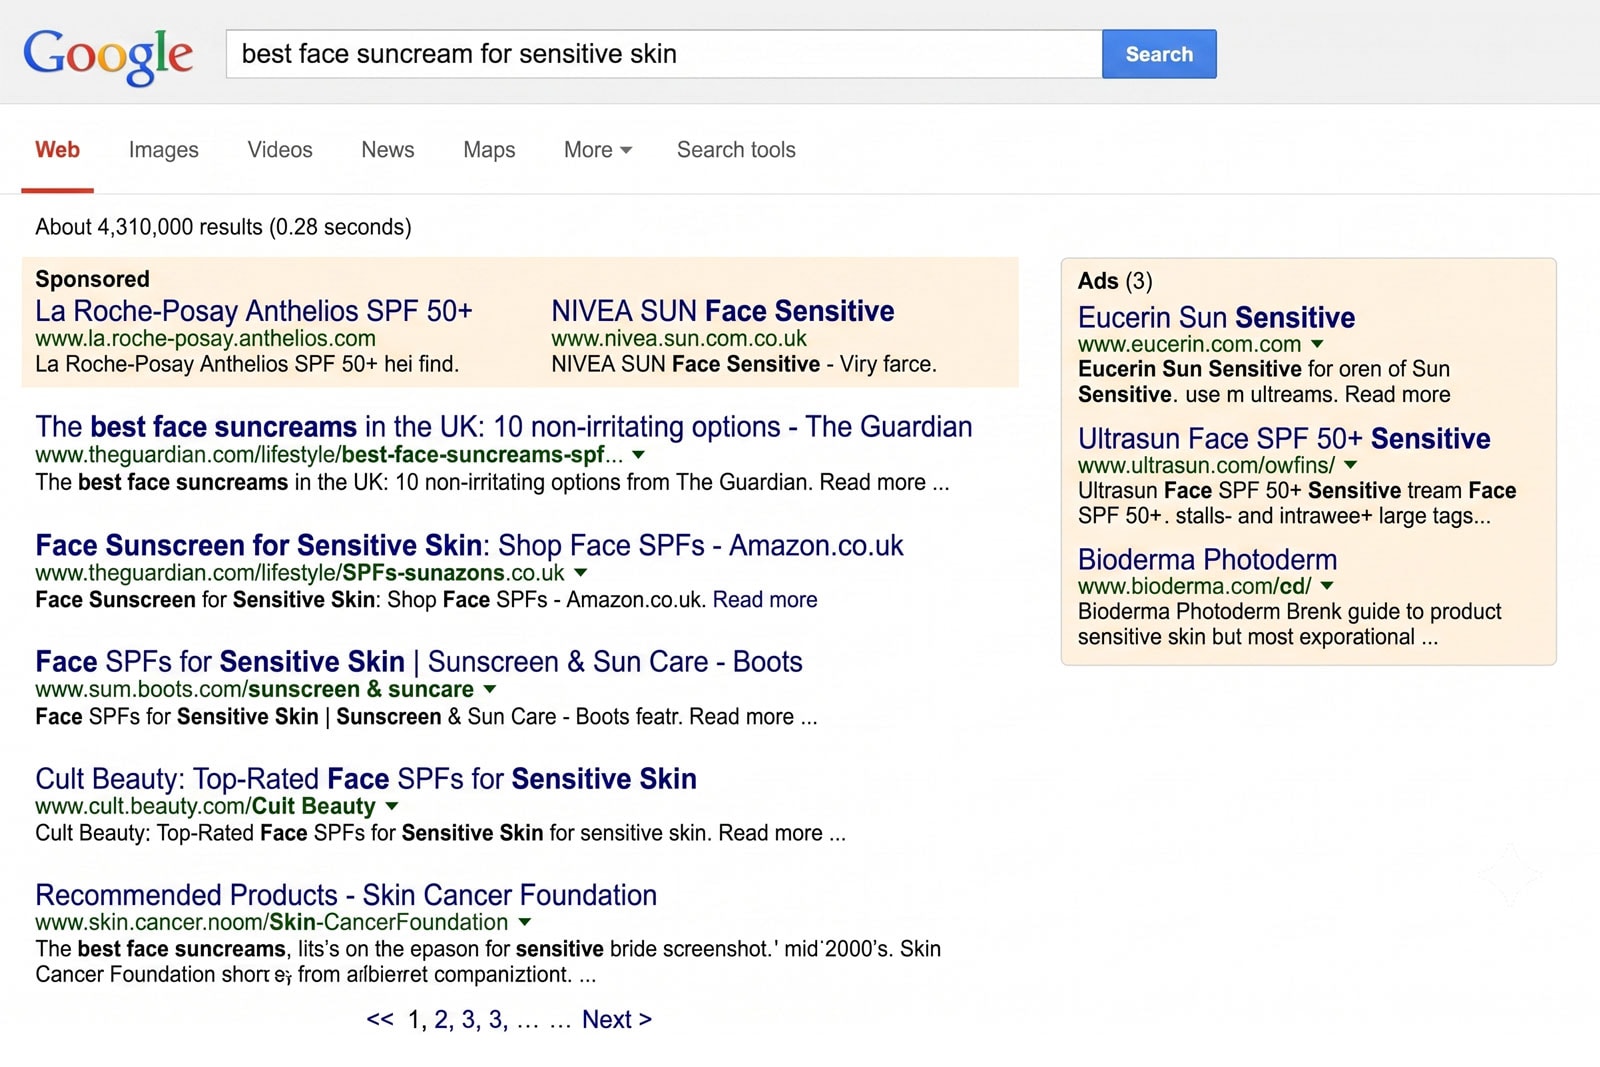Expand dropdown arrow beside cult.beauty.com URL
1600x1067 pixels.
[x=392, y=806]
